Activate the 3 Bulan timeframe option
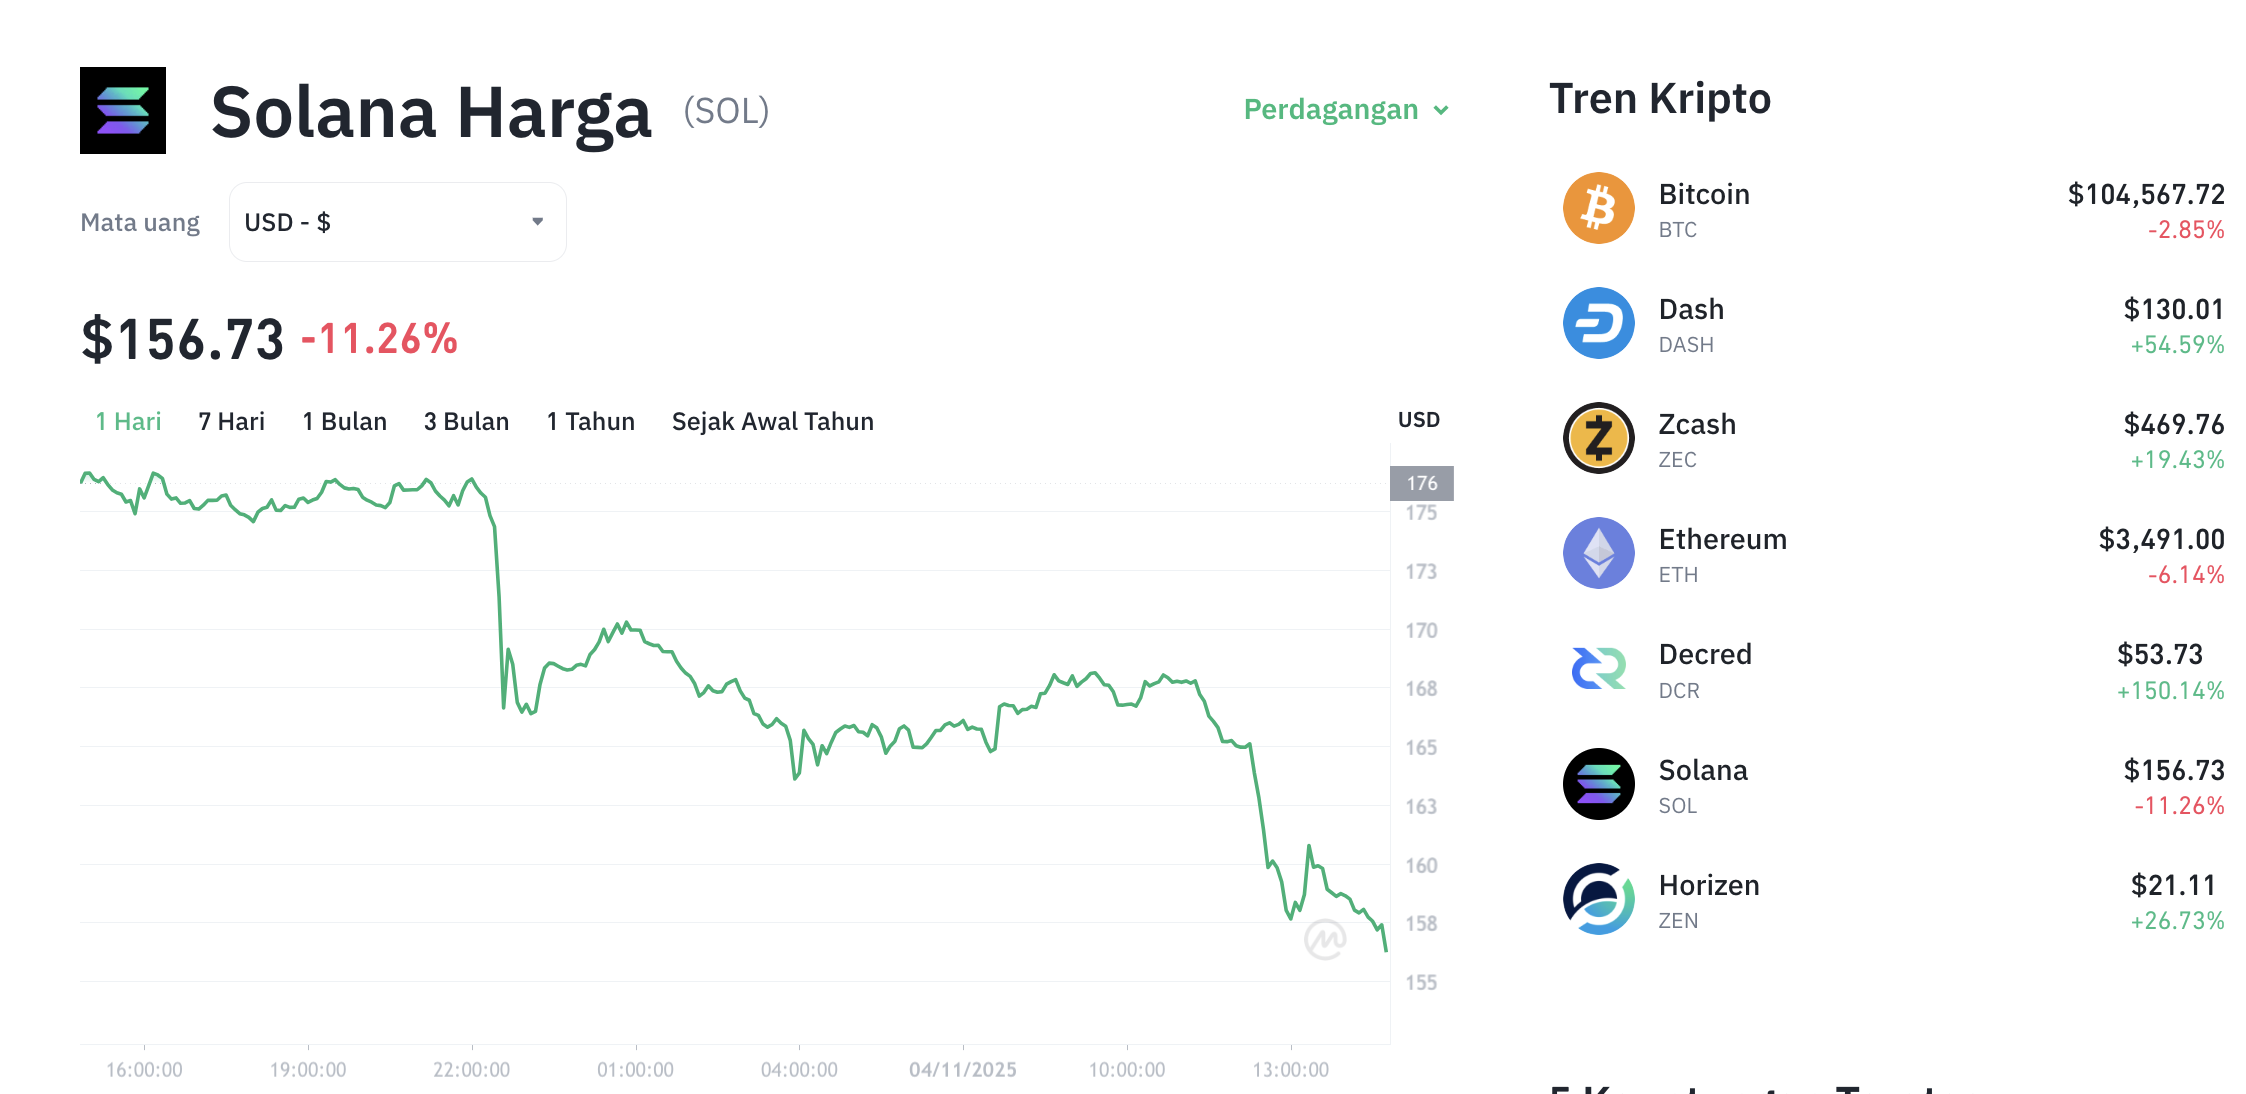 point(466,421)
